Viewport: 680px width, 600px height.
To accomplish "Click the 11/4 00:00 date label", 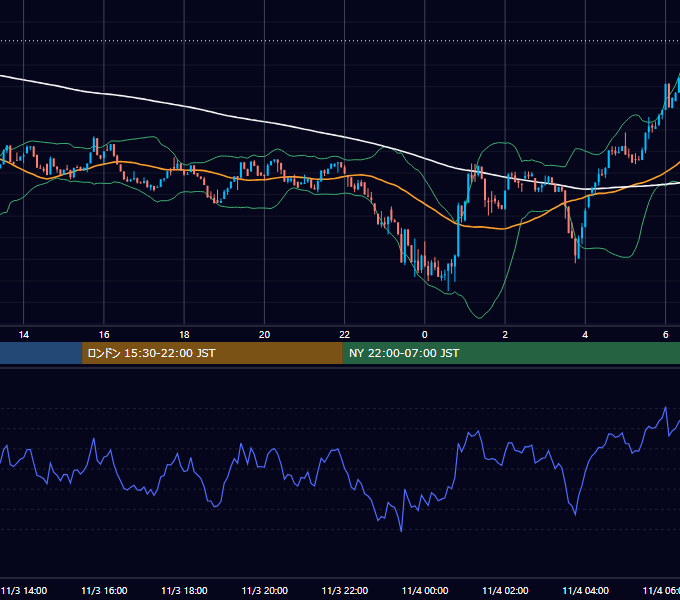I will 425,590.
